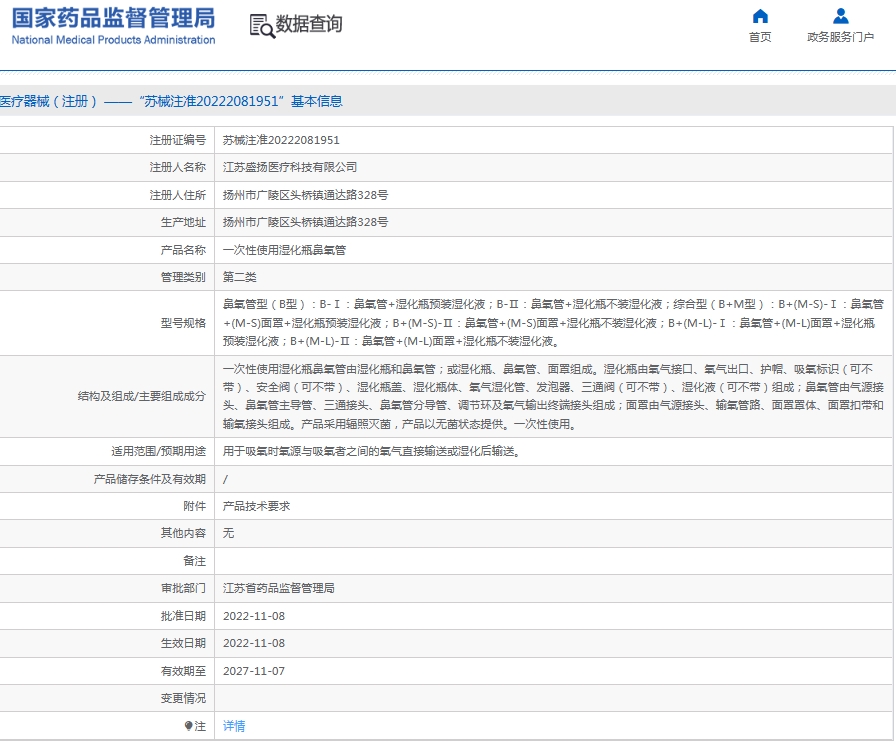The width and height of the screenshot is (896, 747).
Task: Click approval date value next to 批准日期
Action: point(254,616)
